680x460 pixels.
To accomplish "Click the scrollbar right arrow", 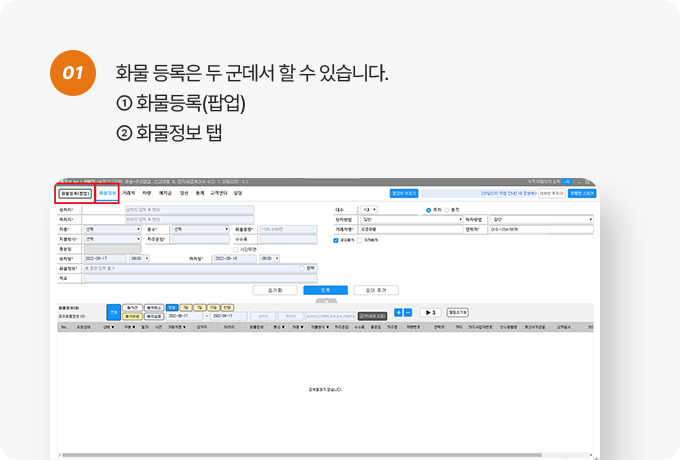I will [591, 455].
